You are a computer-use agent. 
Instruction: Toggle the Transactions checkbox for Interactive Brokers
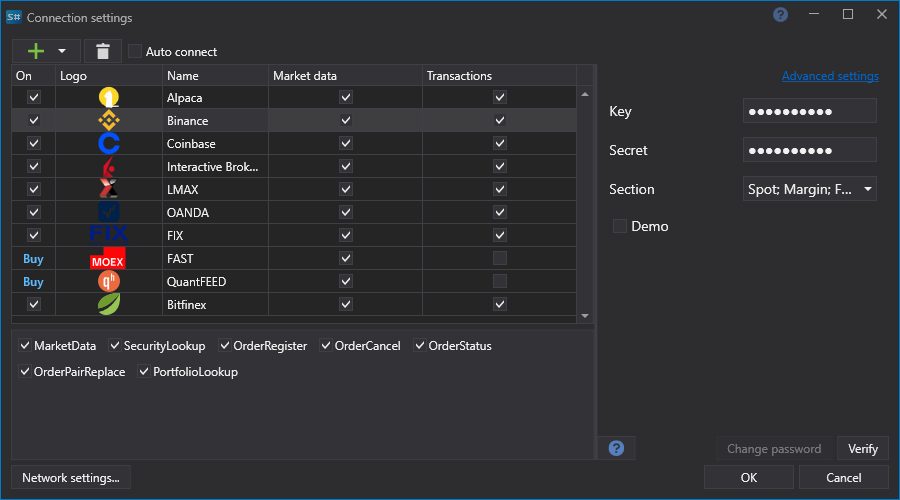tap(500, 166)
